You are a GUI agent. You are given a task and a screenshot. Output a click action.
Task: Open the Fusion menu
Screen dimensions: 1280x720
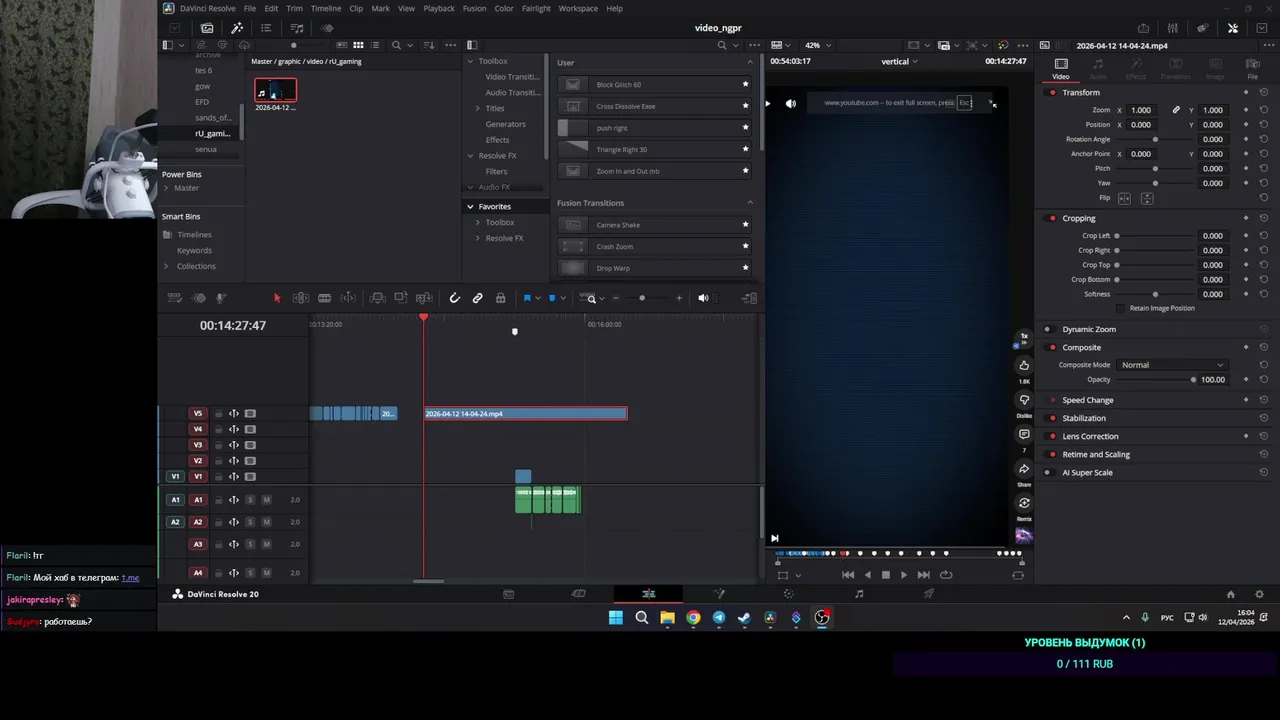[474, 8]
